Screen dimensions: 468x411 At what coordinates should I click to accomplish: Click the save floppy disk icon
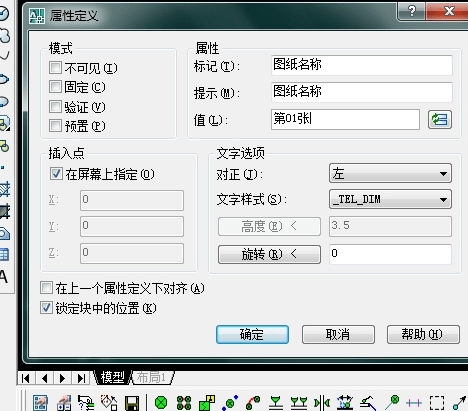pos(132,403)
